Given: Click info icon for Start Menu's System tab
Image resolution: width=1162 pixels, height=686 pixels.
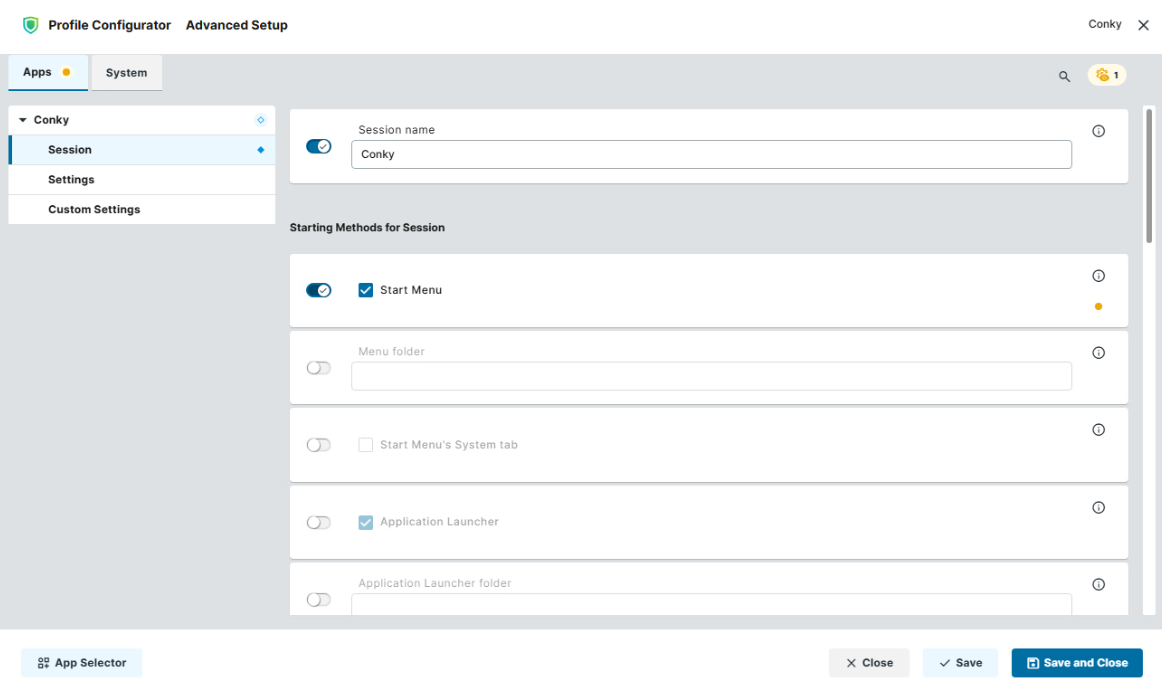Looking at the screenshot, I should pos(1098,430).
